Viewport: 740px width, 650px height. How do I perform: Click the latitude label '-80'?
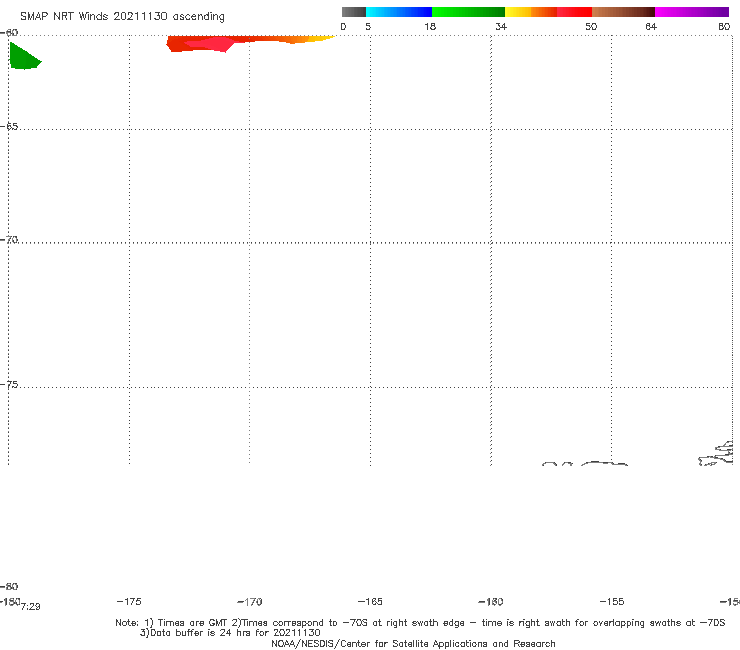(9, 586)
